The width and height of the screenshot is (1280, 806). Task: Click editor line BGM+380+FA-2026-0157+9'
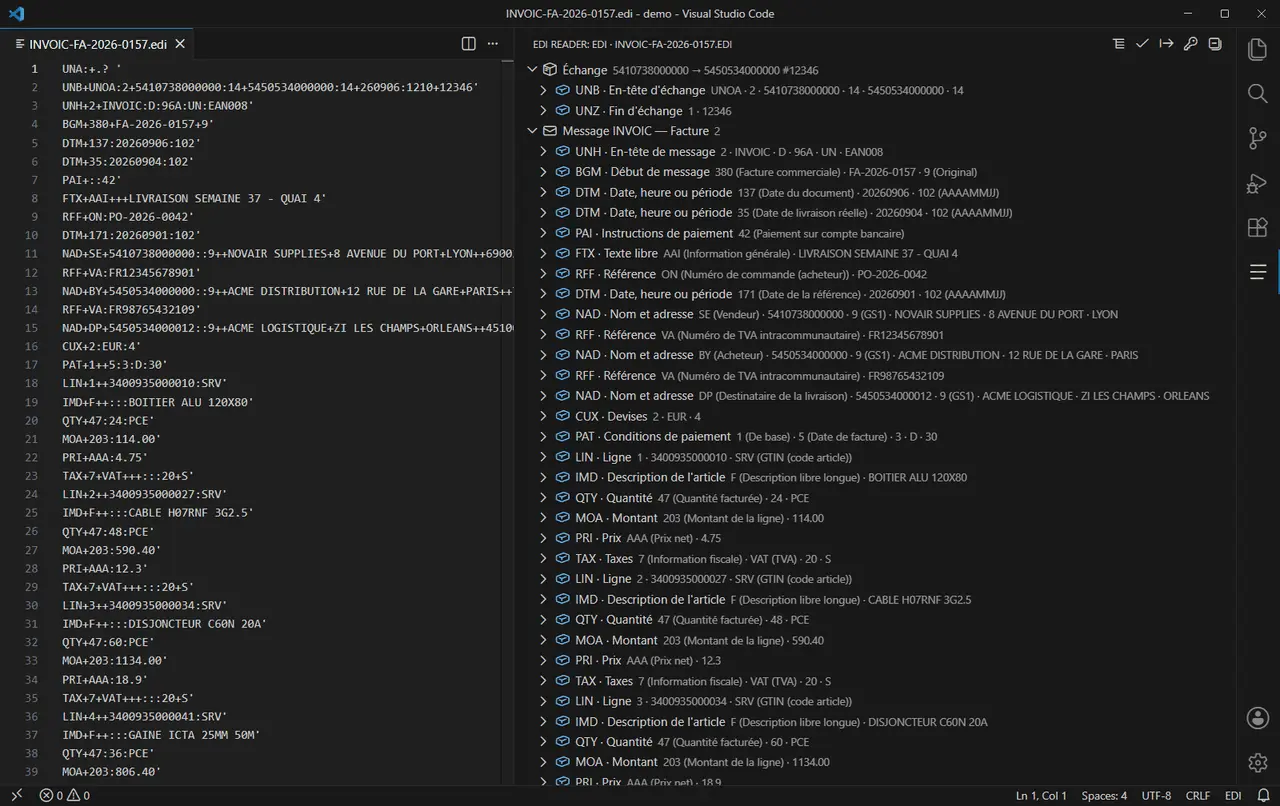click(x=138, y=124)
